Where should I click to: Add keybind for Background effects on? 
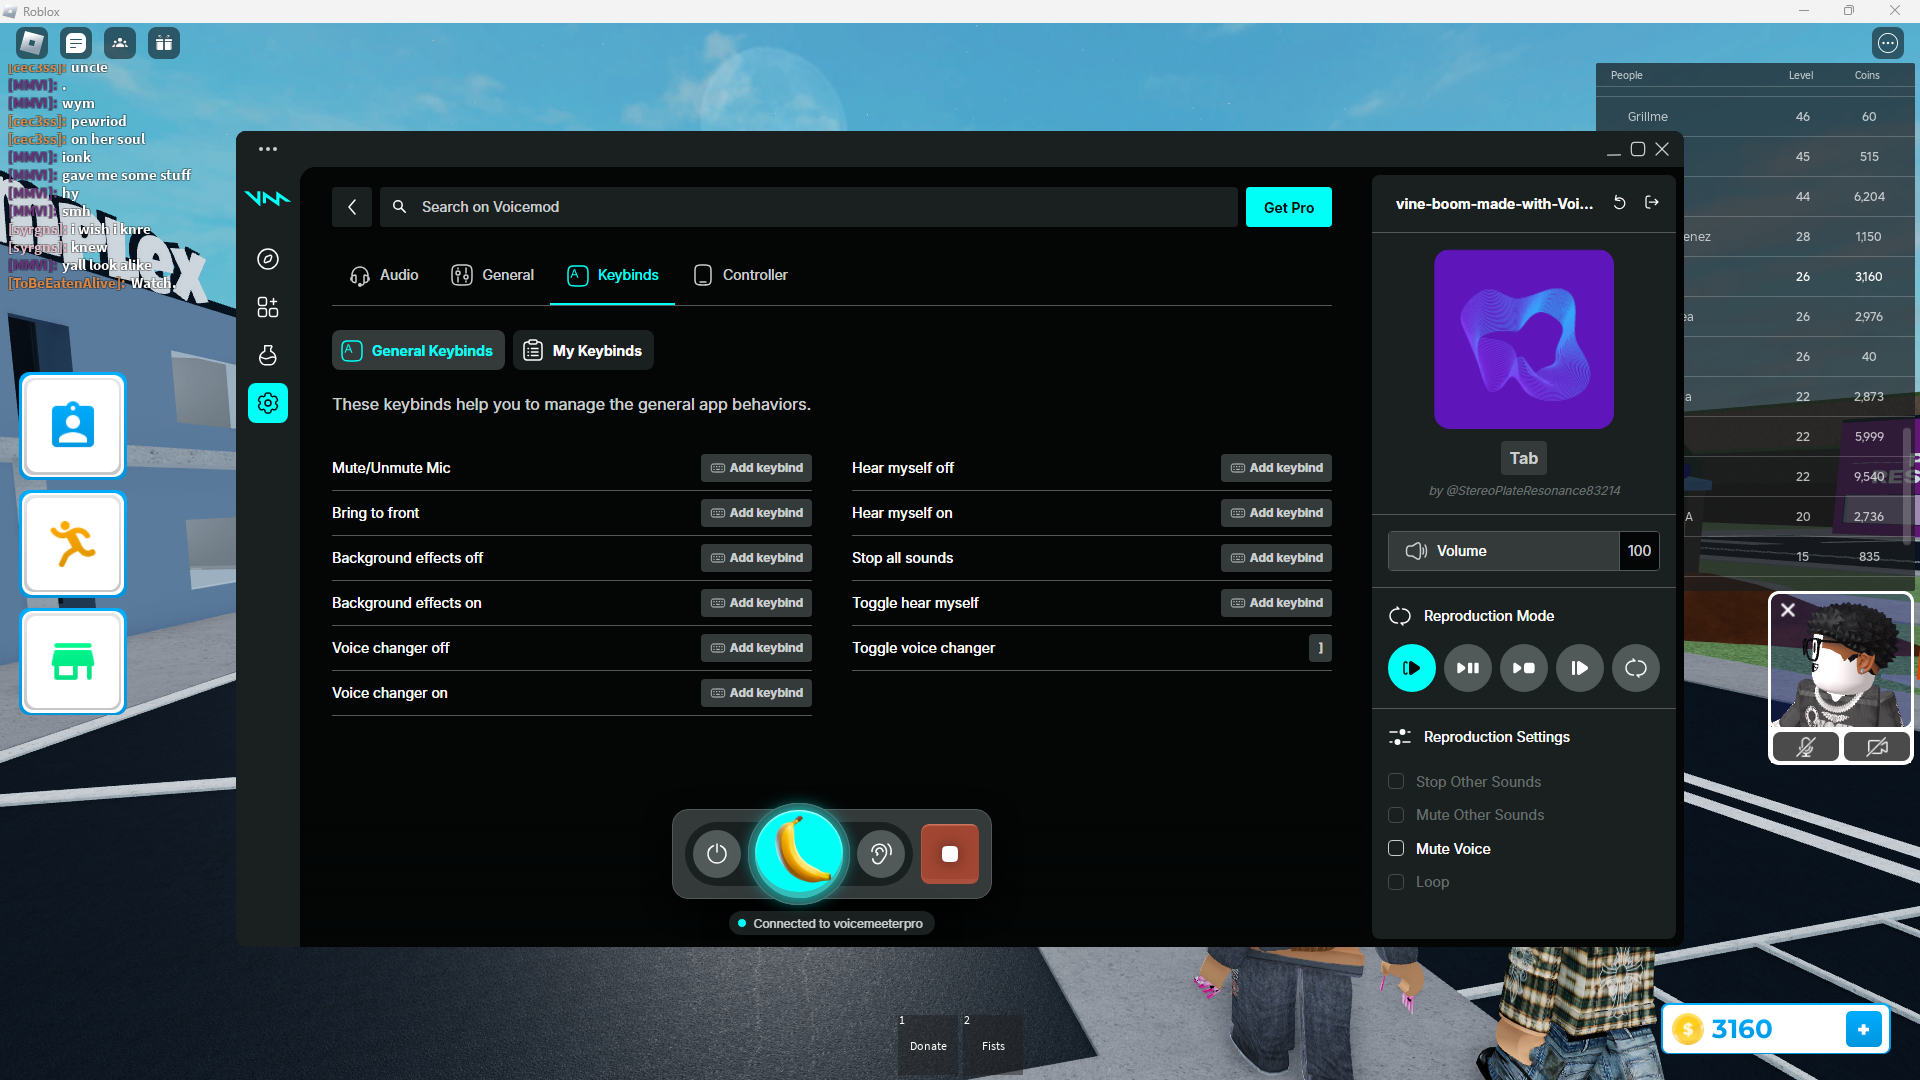pos(757,603)
